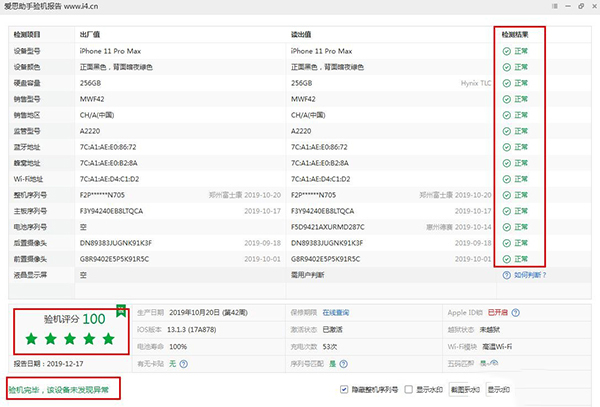This screenshot has width=600, height=407.
Task: Click the check icon in 电池序列号 row
Action: click(507, 226)
